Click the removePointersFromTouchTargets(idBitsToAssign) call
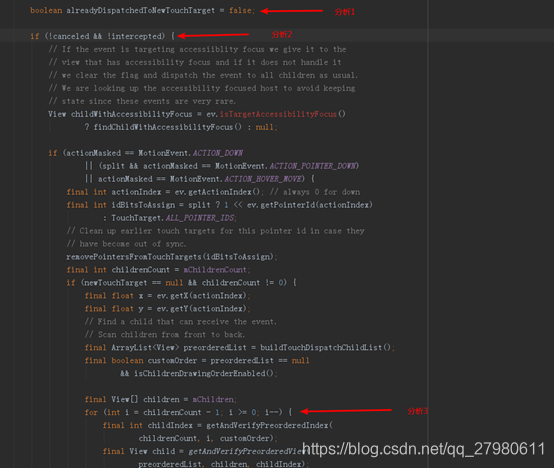Screen dimensions: 554x468 170,257
